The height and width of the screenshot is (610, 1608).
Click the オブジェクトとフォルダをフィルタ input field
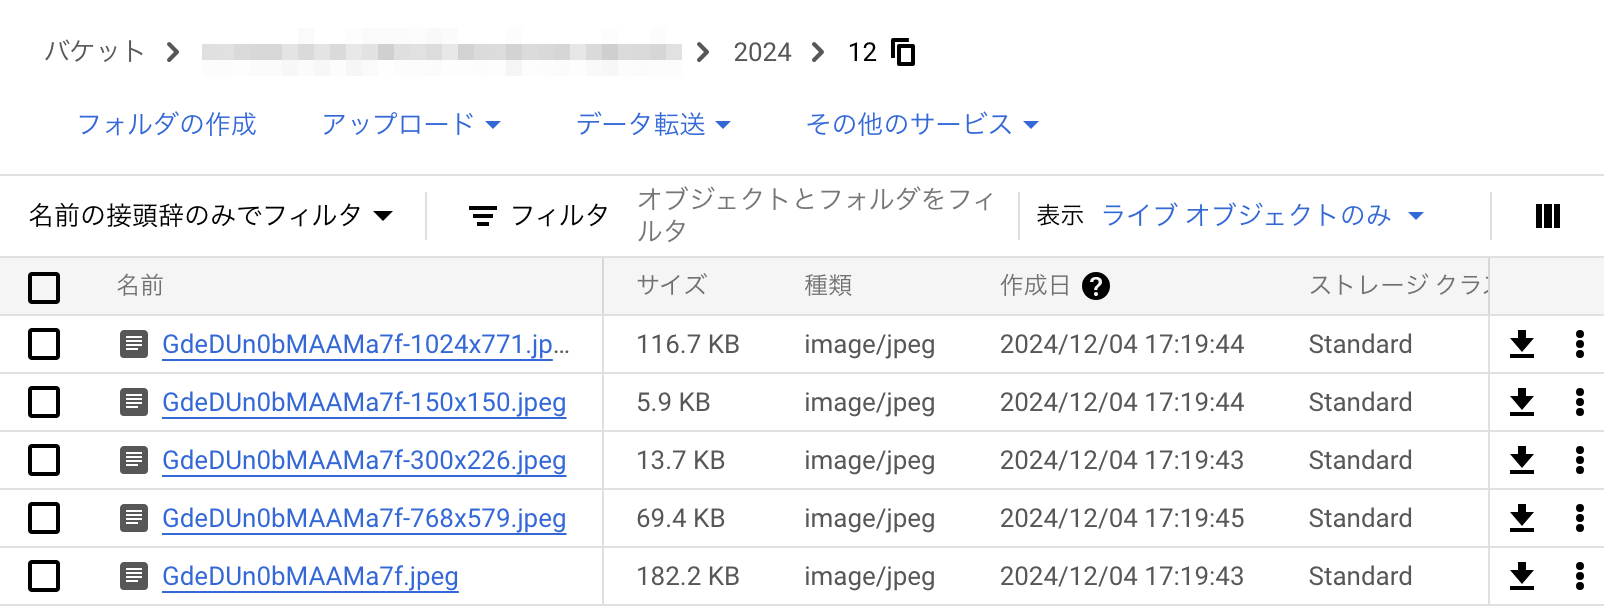(817, 215)
